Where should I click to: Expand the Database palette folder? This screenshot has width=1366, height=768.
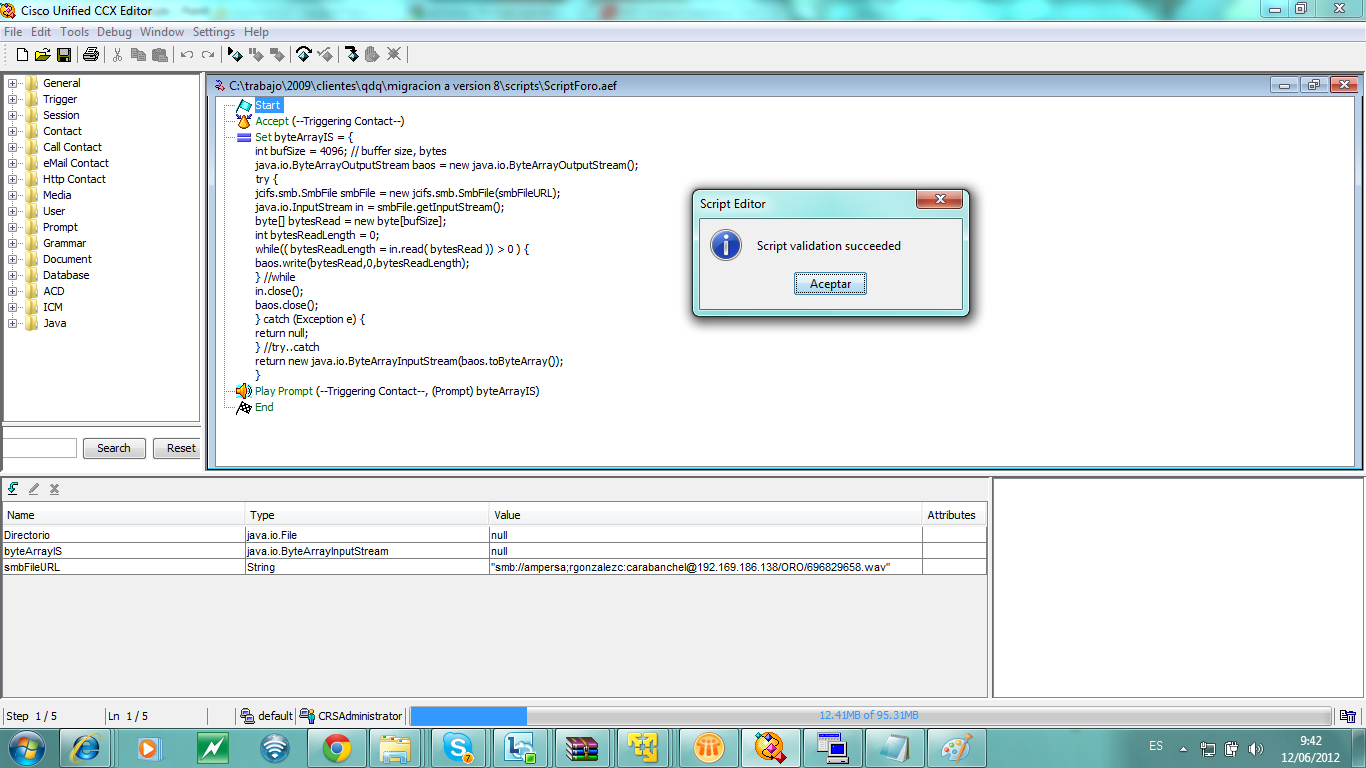pyautogui.click(x=12, y=275)
